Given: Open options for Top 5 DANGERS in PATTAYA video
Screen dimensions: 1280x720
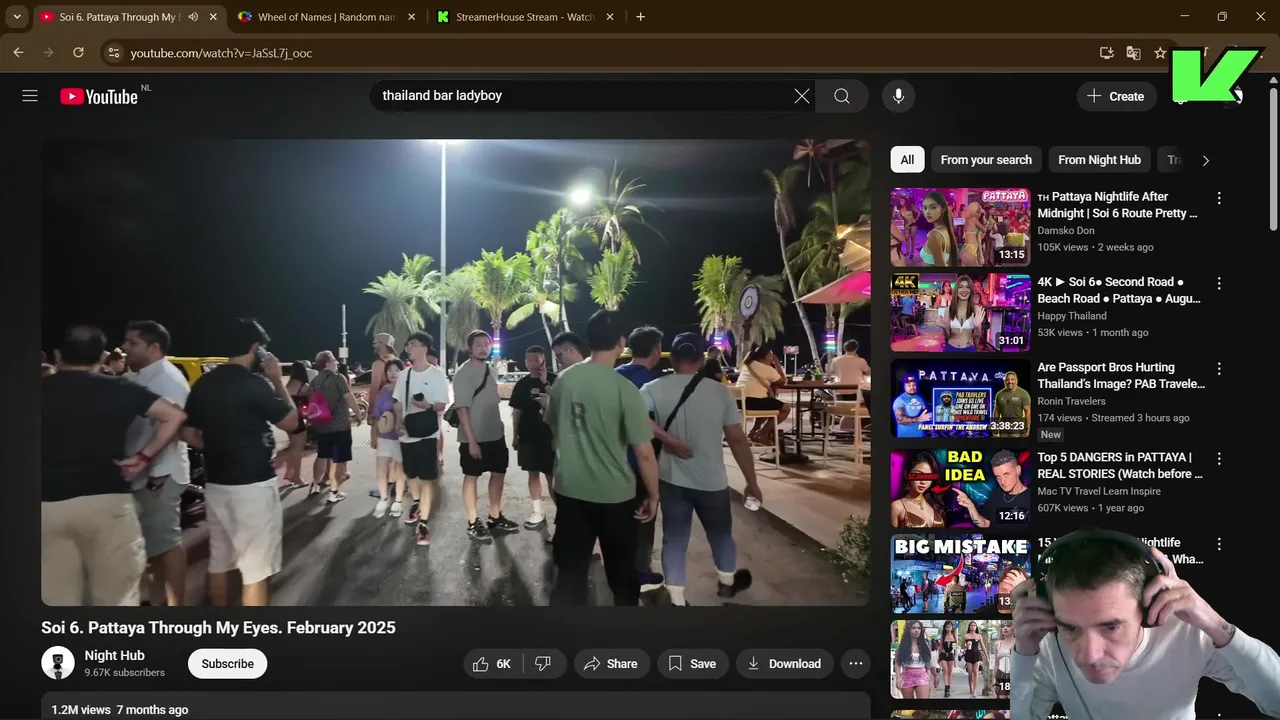Looking at the screenshot, I should click(x=1219, y=459).
